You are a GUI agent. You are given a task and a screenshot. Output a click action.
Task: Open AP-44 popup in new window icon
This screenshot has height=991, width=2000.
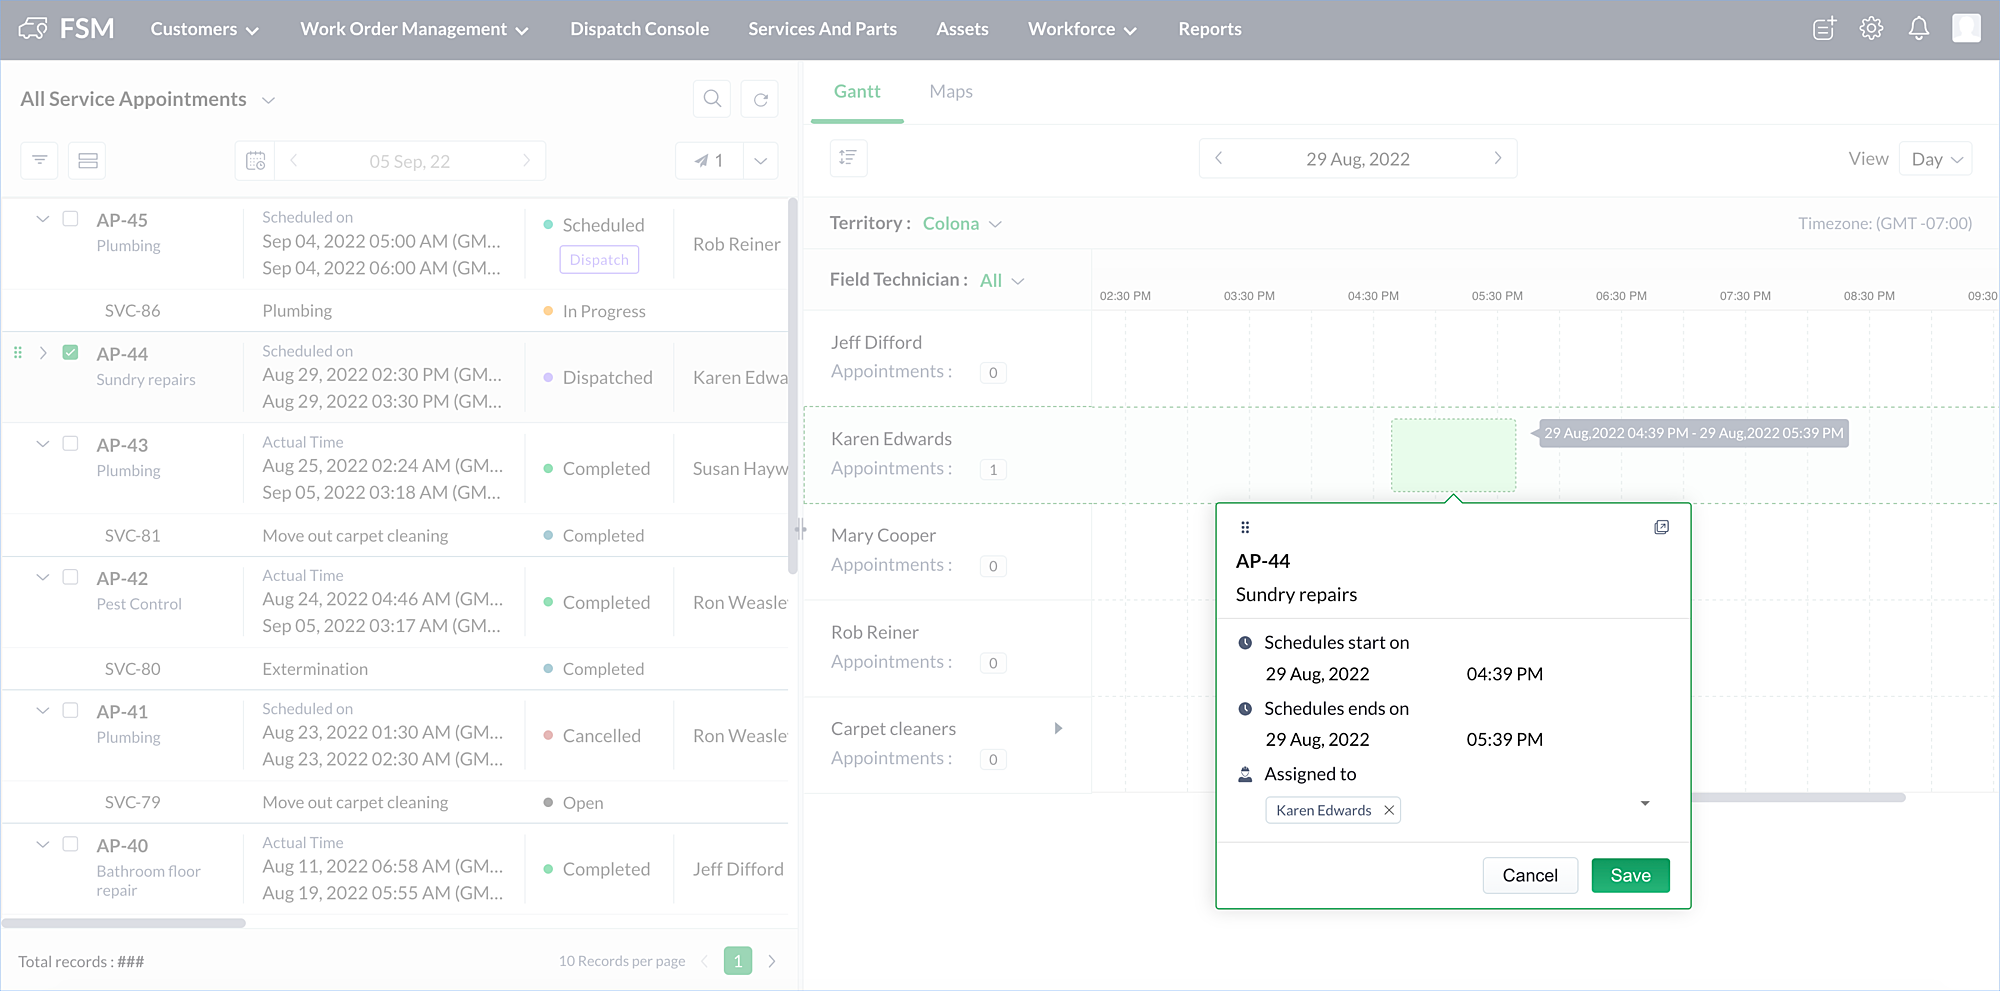(1661, 527)
